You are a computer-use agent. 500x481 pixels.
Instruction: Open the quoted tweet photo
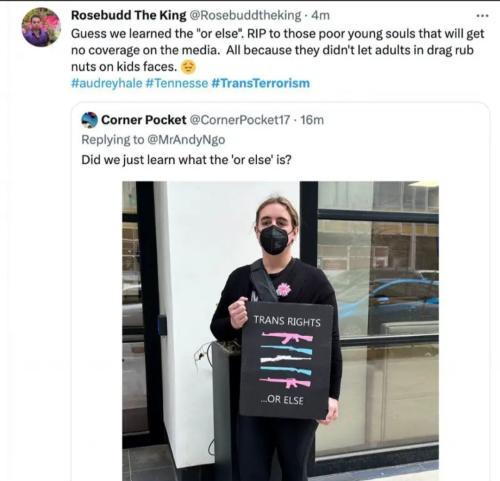[x=280, y=331]
